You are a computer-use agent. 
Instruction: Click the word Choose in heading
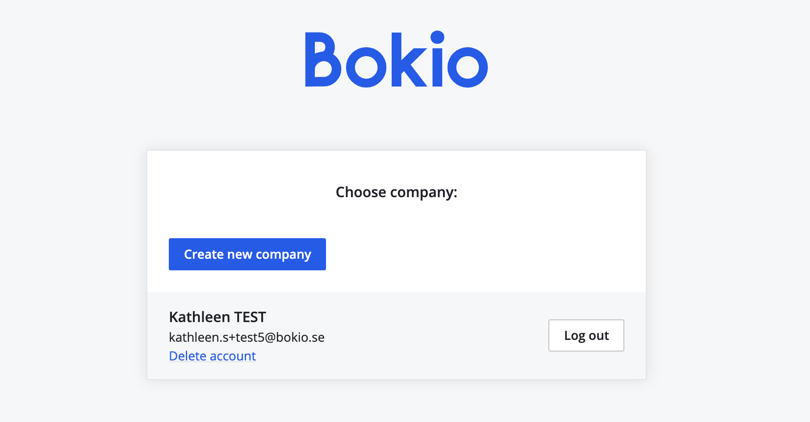pyautogui.click(x=359, y=192)
